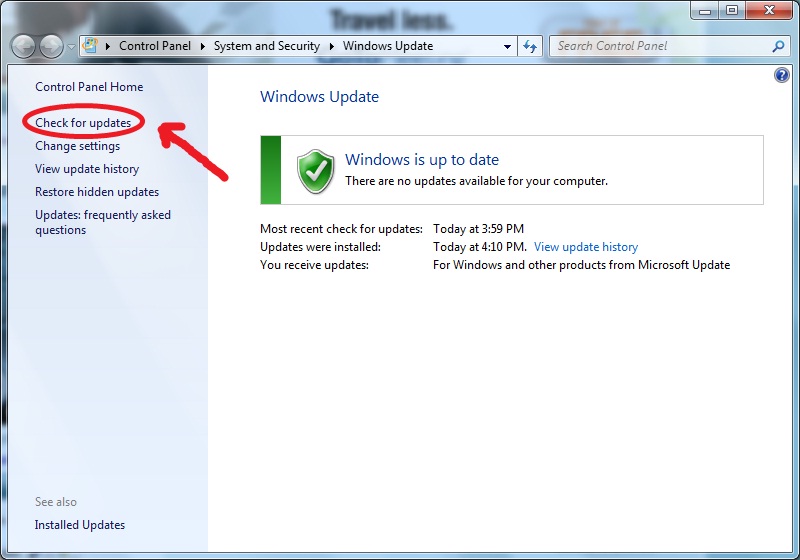Click the green shield checkmark icon
The width and height of the screenshot is (800, 560).
coord(316,171)
